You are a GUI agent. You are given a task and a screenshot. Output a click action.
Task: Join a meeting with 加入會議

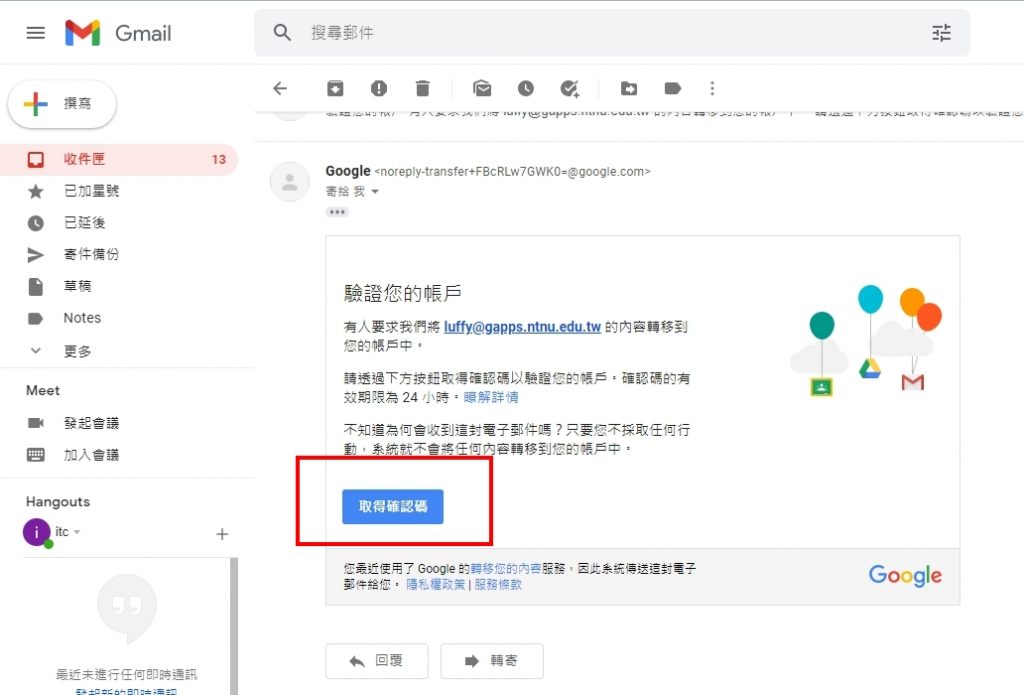(91, 455)
